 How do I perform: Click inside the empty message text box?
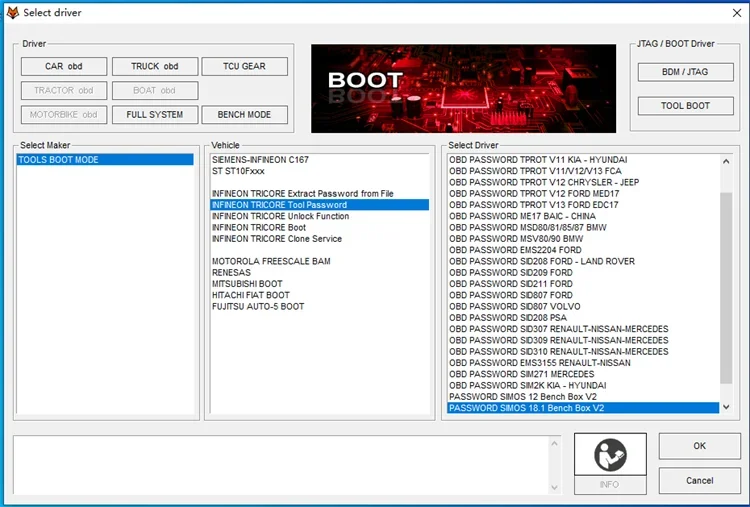[281, 464]
